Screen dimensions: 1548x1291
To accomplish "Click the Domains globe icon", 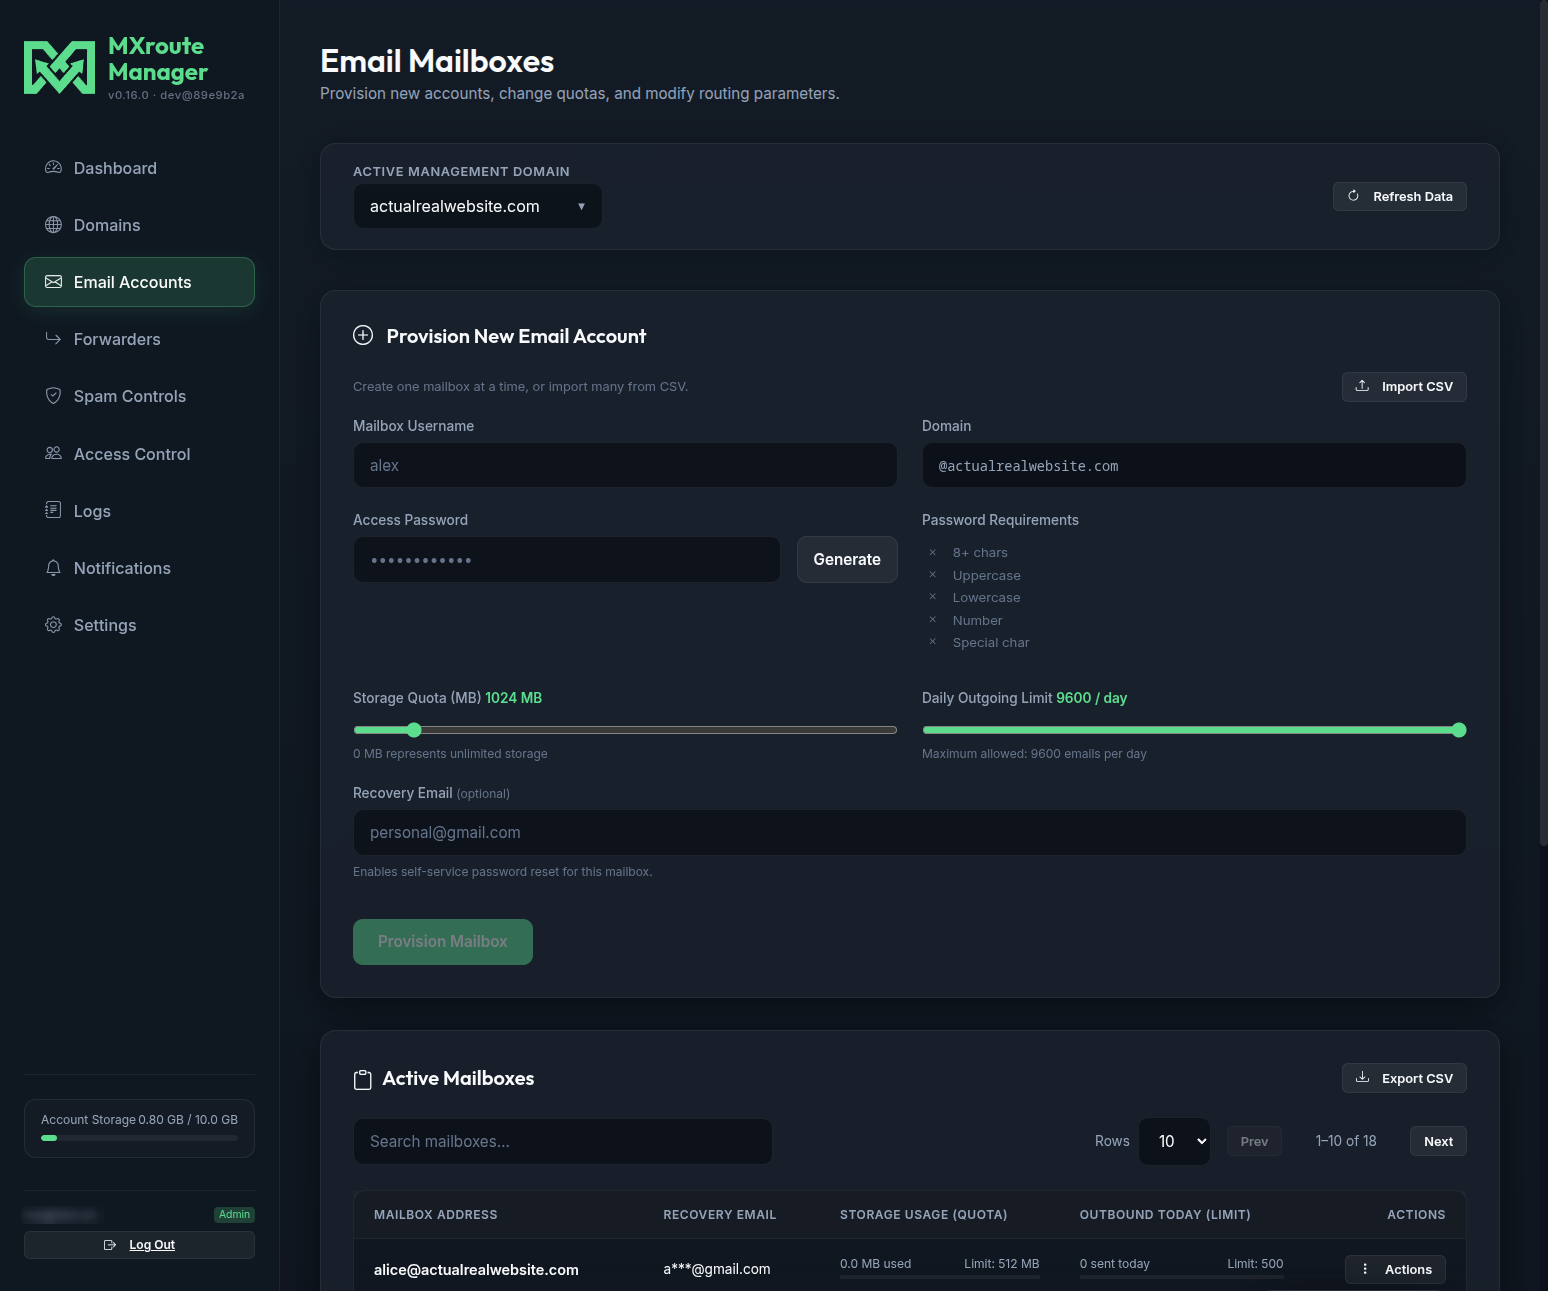I will point(53,225).
